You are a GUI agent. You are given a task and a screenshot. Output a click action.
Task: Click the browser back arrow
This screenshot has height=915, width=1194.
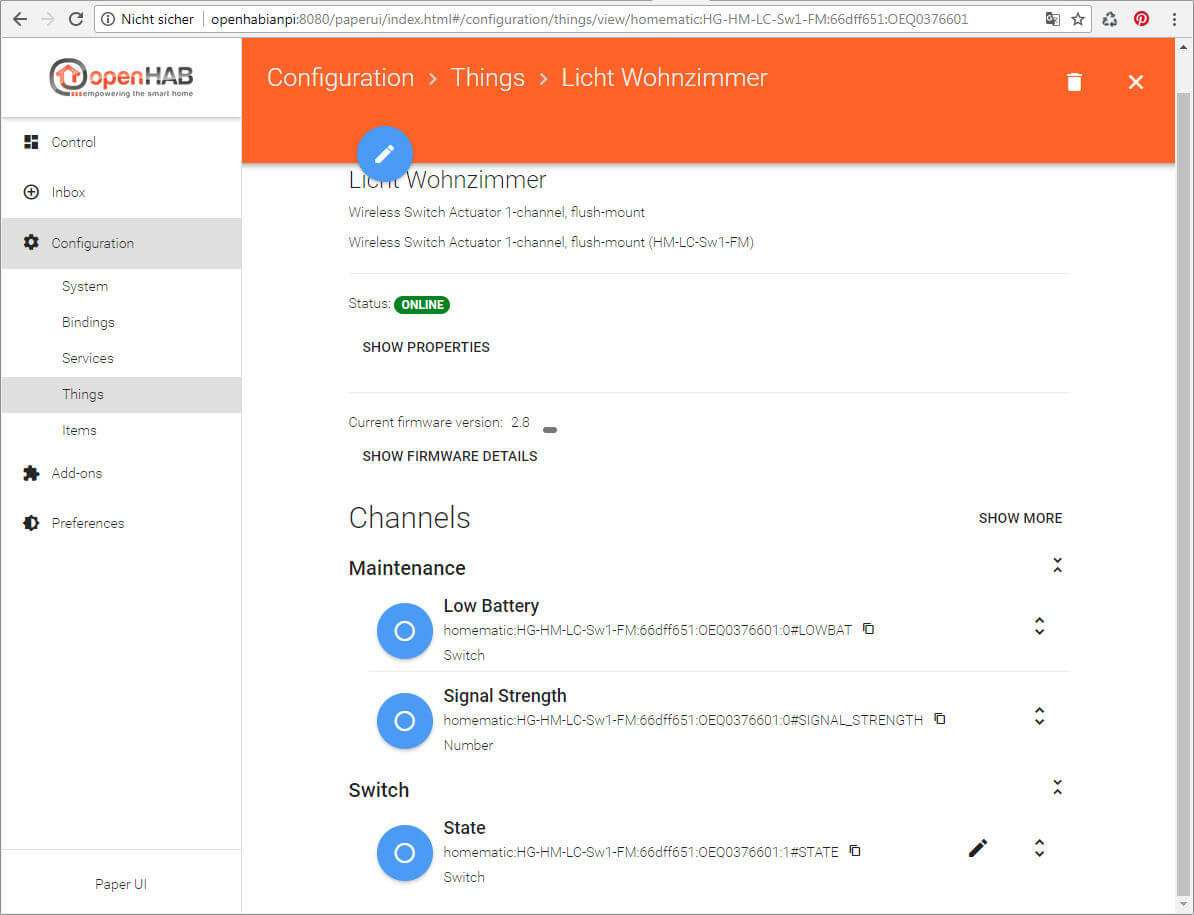point(20,19)
